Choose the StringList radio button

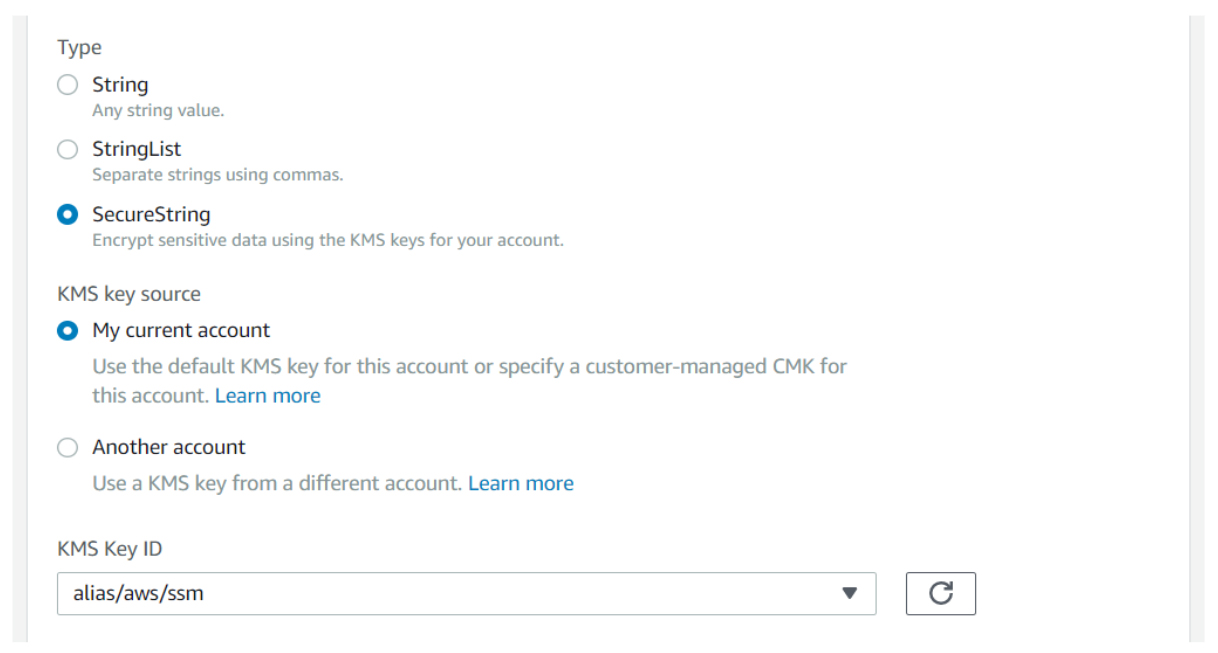pyautogui.click(x=68, y=150)
